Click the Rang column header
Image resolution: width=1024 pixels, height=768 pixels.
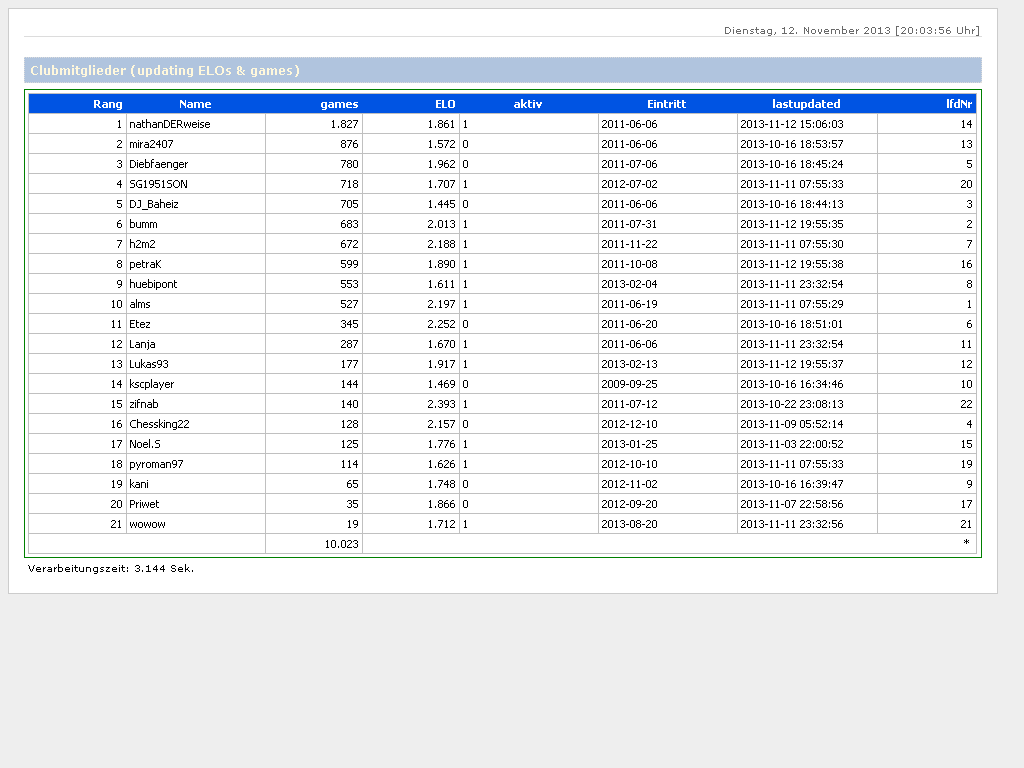pos(107,104)
